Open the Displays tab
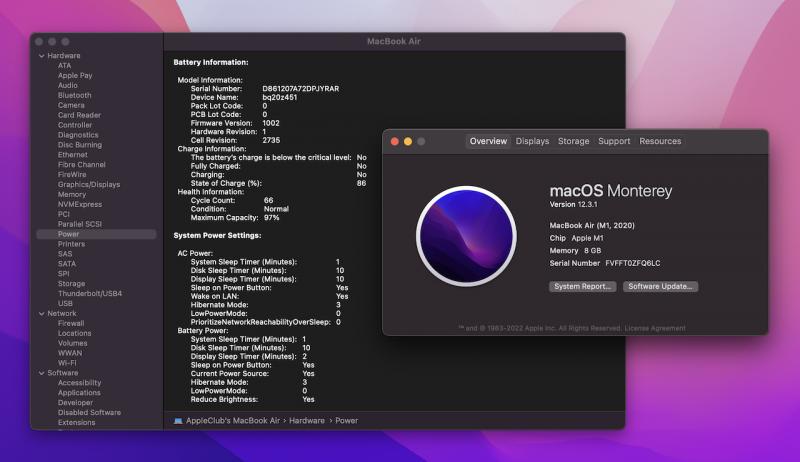This screenshot has height=462, width=800. pyautogui.click(x=532, y=141)
